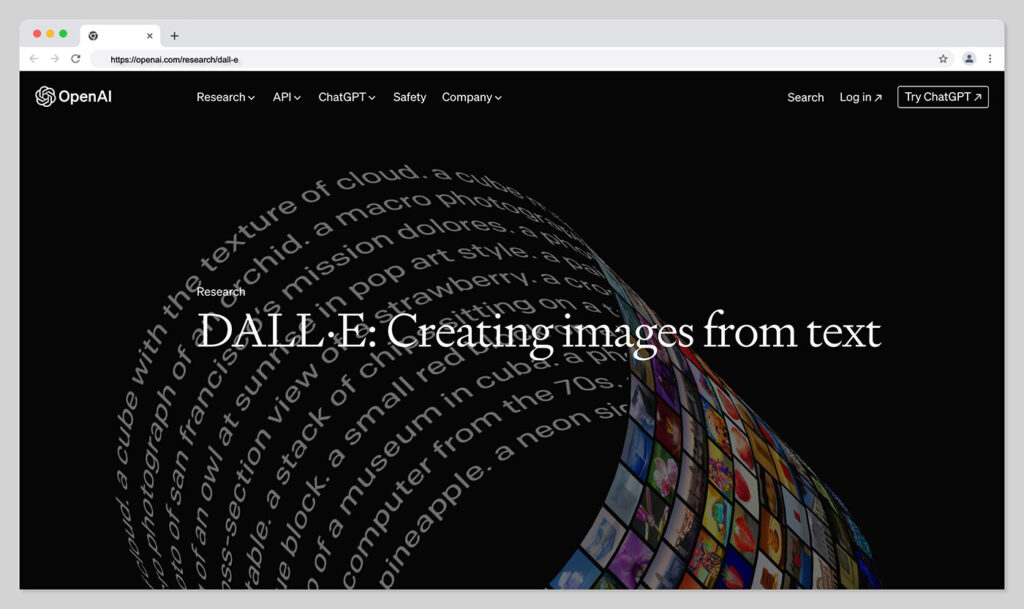Click the Log in link

coord(860,97)
